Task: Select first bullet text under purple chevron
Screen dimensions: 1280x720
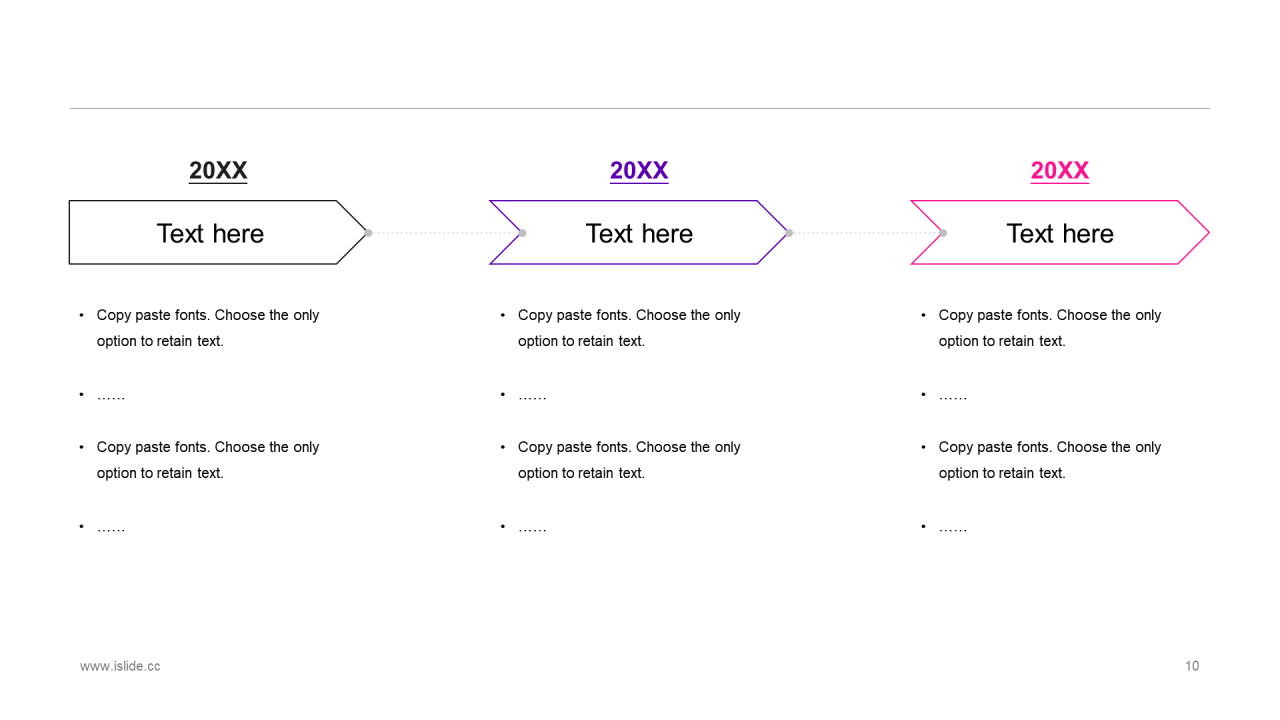Action: pyautogui.click(x=629, y=328)
